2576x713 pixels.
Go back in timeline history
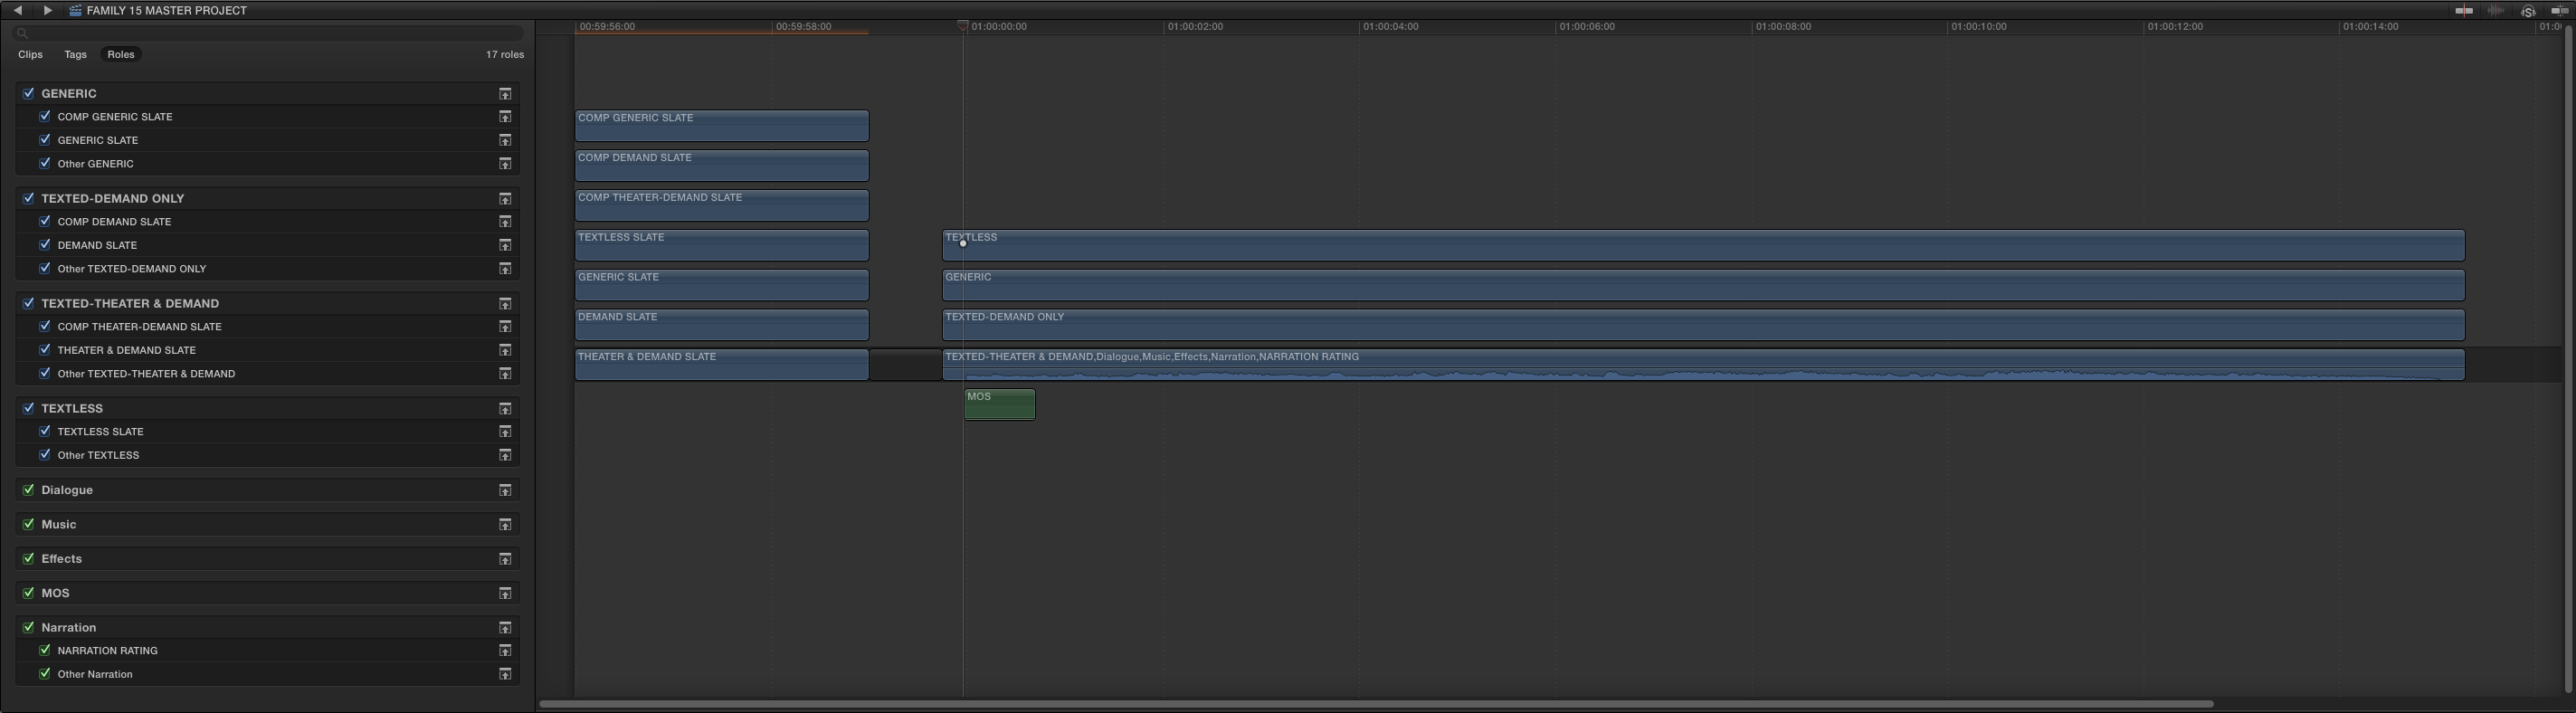coord(18,10)
